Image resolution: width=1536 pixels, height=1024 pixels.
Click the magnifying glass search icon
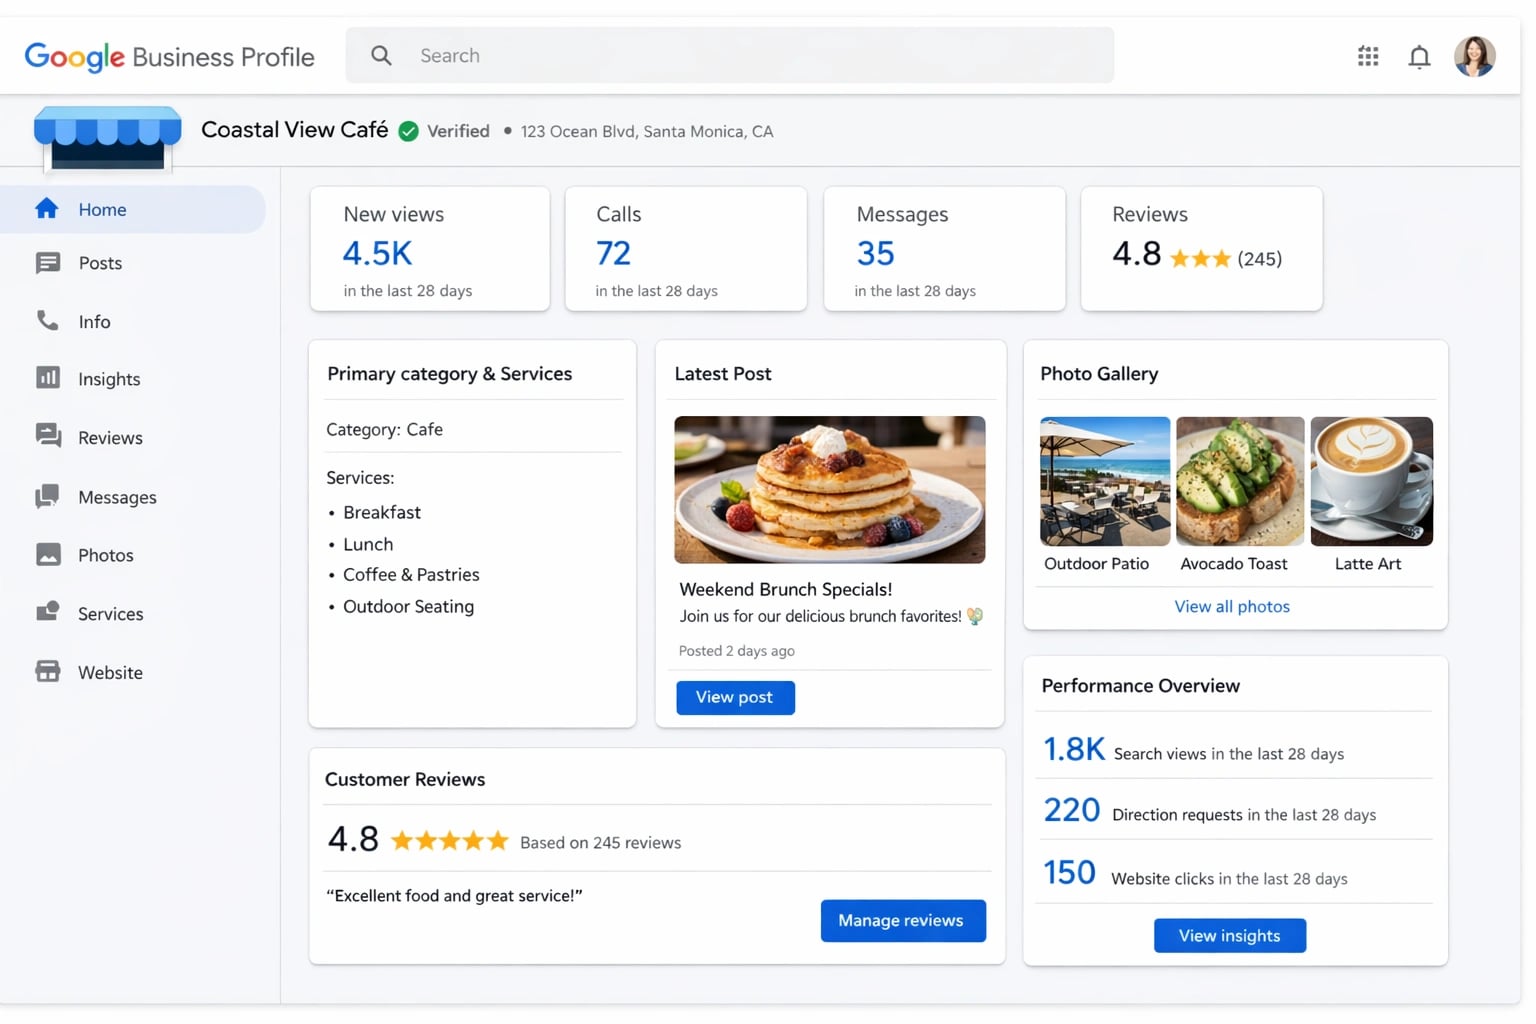tap(381, 55)
